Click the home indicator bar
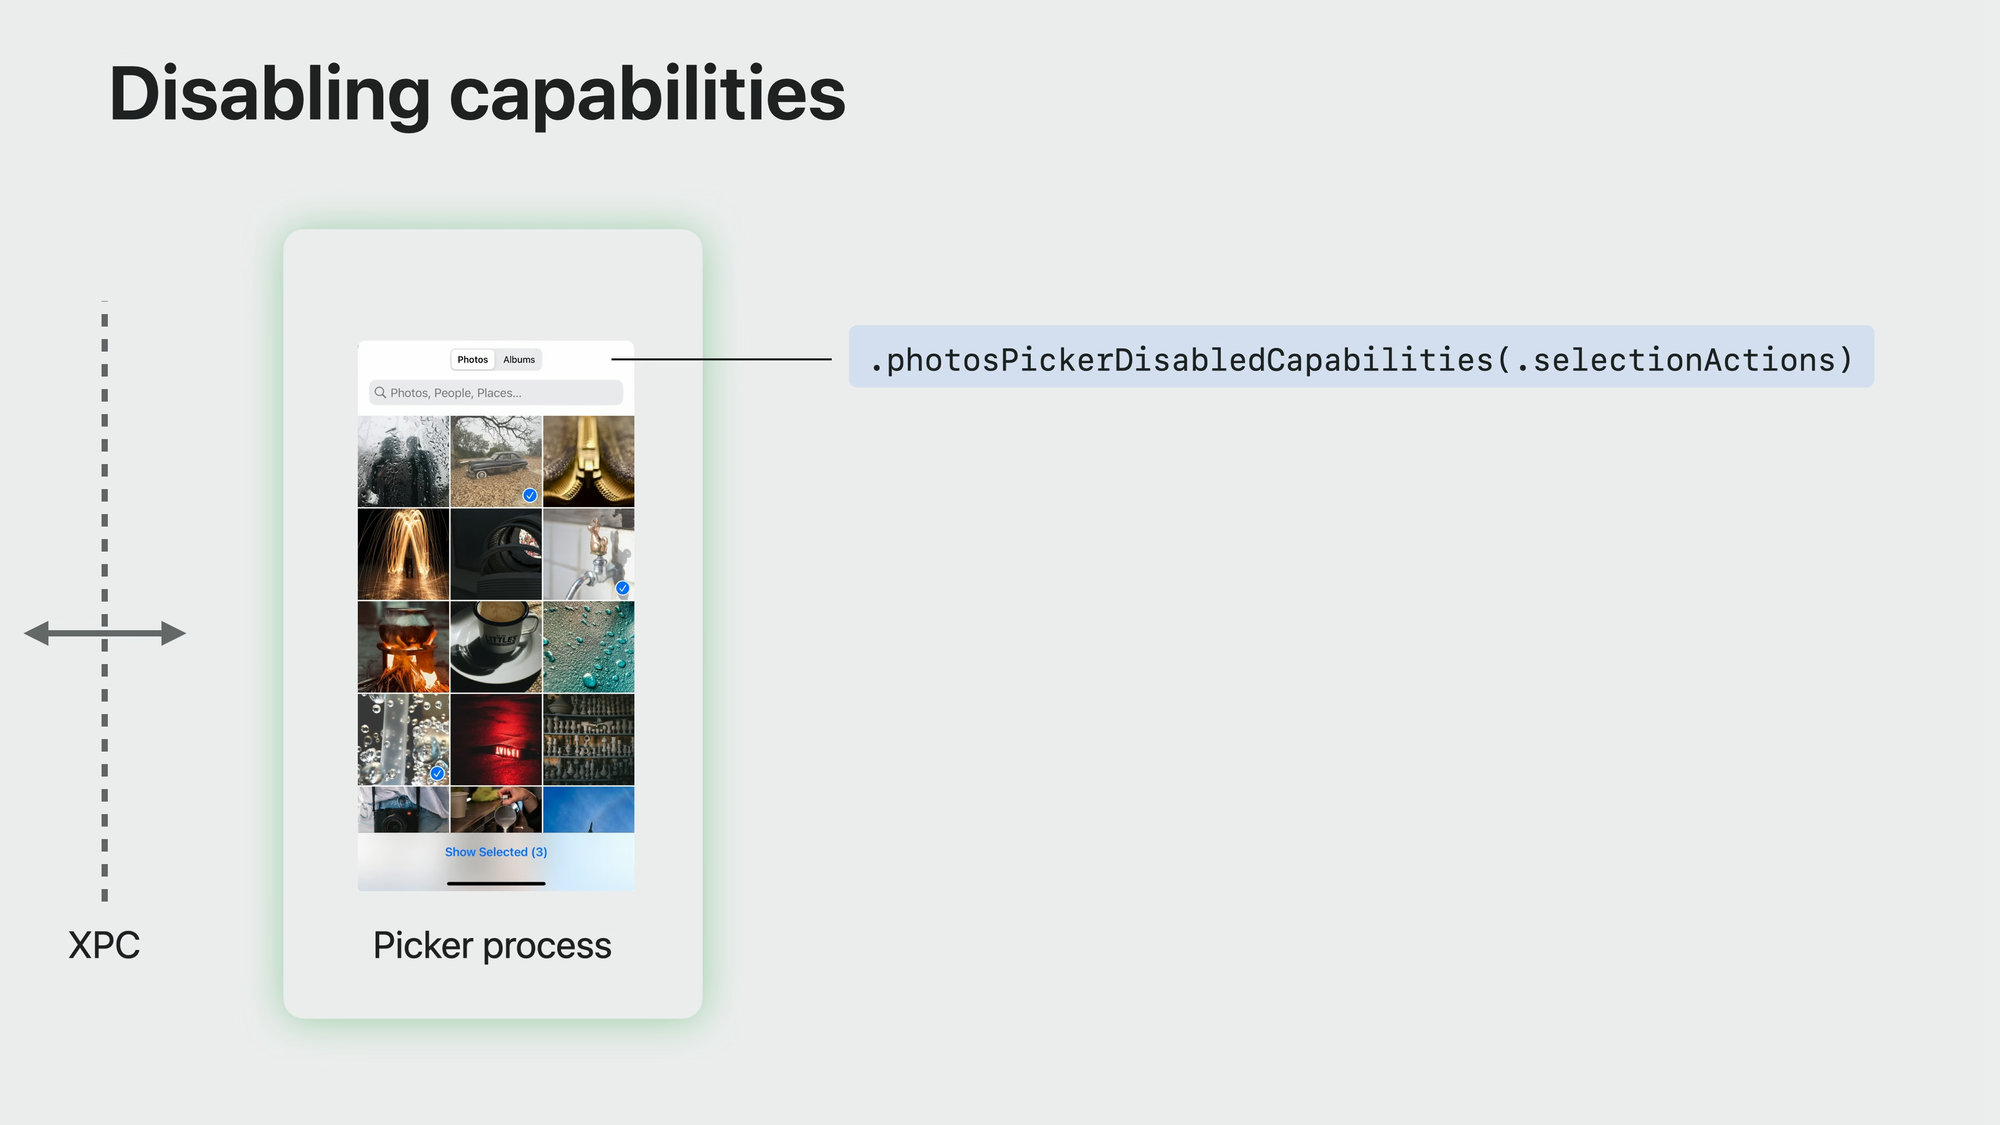The height and width of the screenshot is (1125, 2000). click(496, 883)
